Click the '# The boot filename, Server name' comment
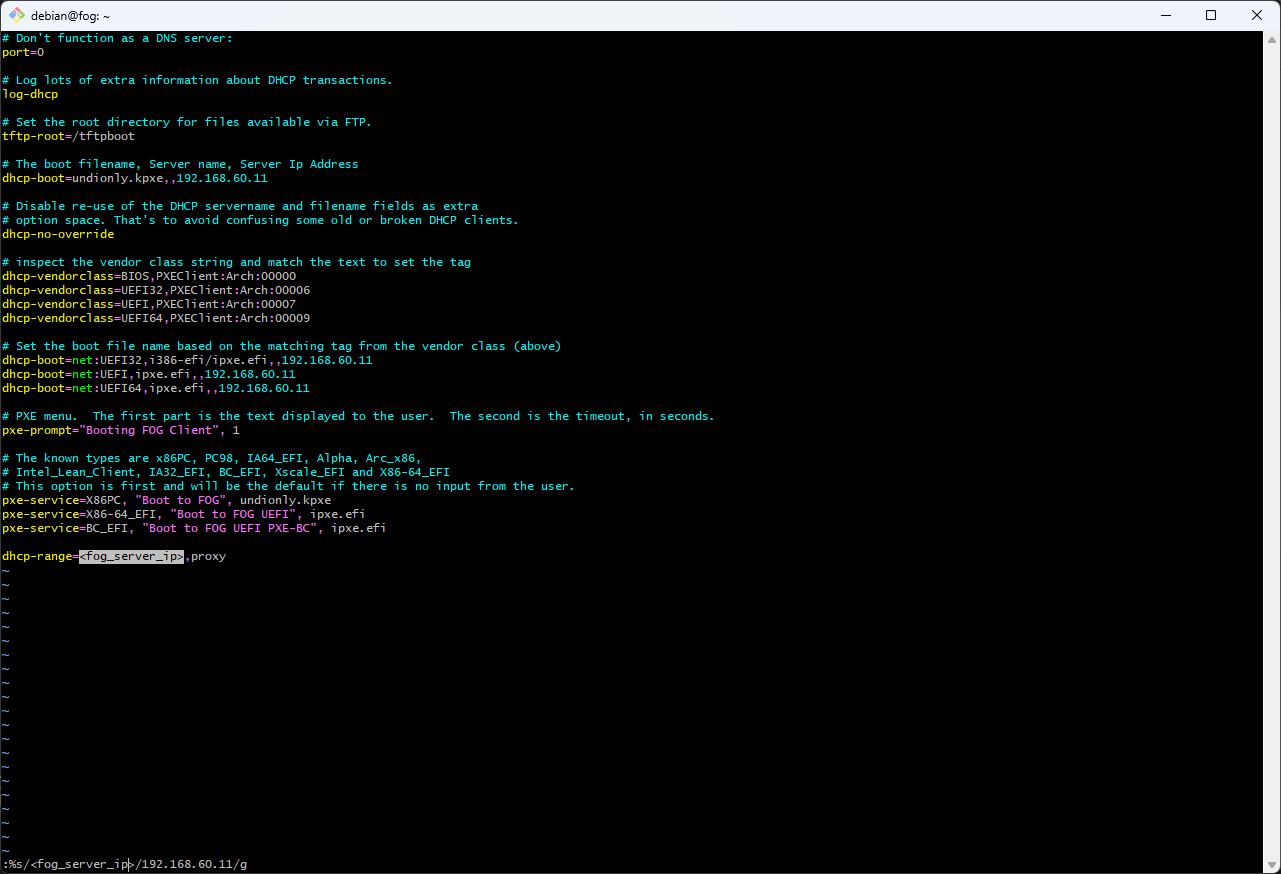 pos(180,164)
